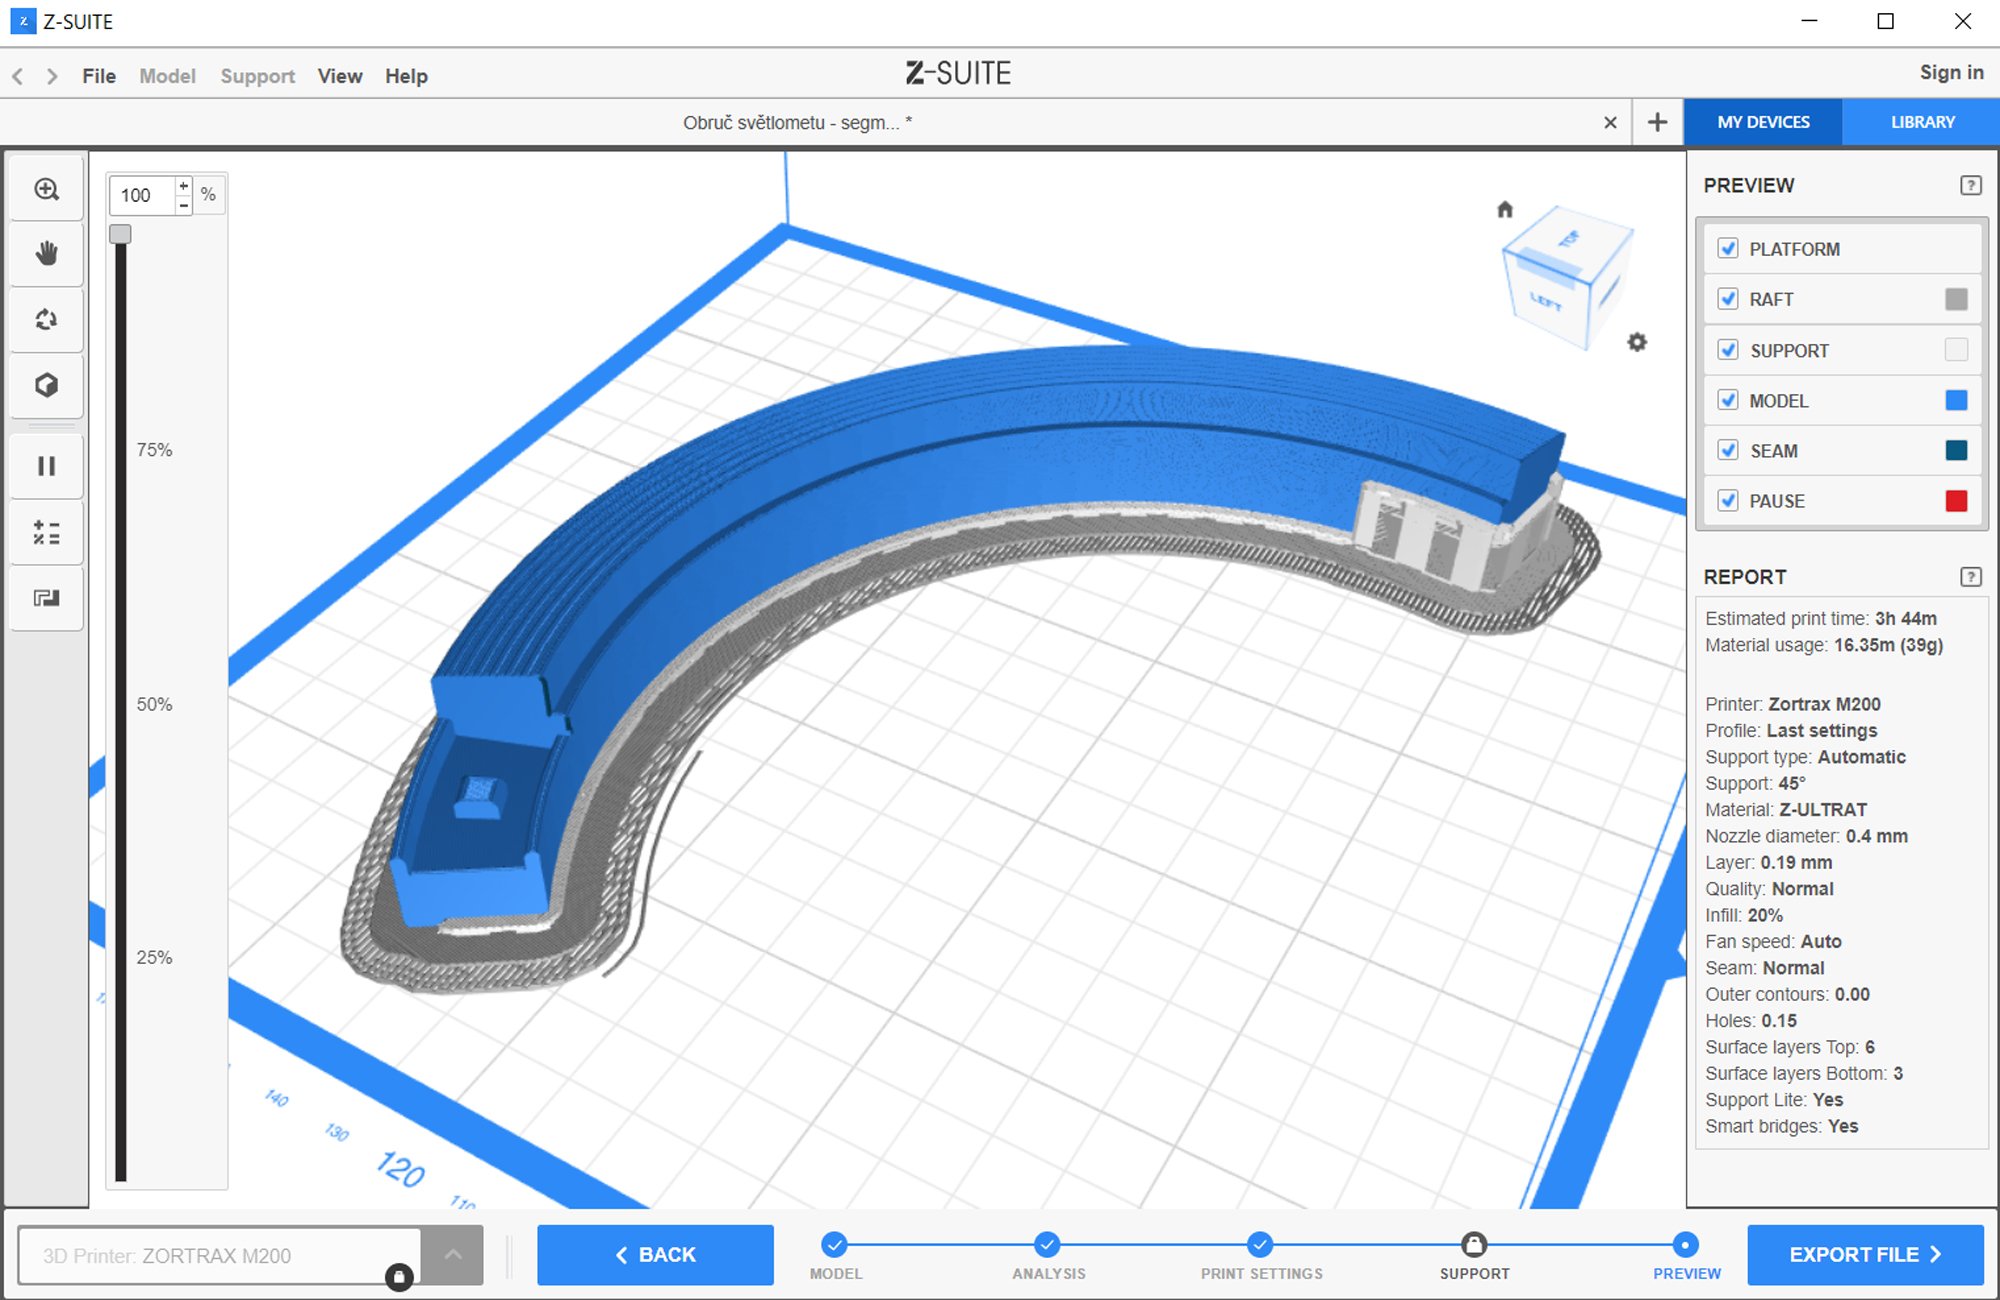Add a new tab with plus
Viewport: 2000px width, 1300px height.
click(x=1657, y=122)
